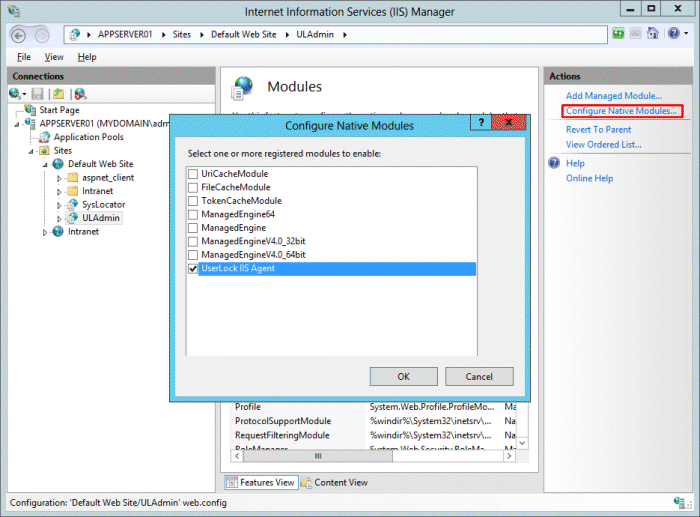Click the Modules feature globe icon

point(242,87)
